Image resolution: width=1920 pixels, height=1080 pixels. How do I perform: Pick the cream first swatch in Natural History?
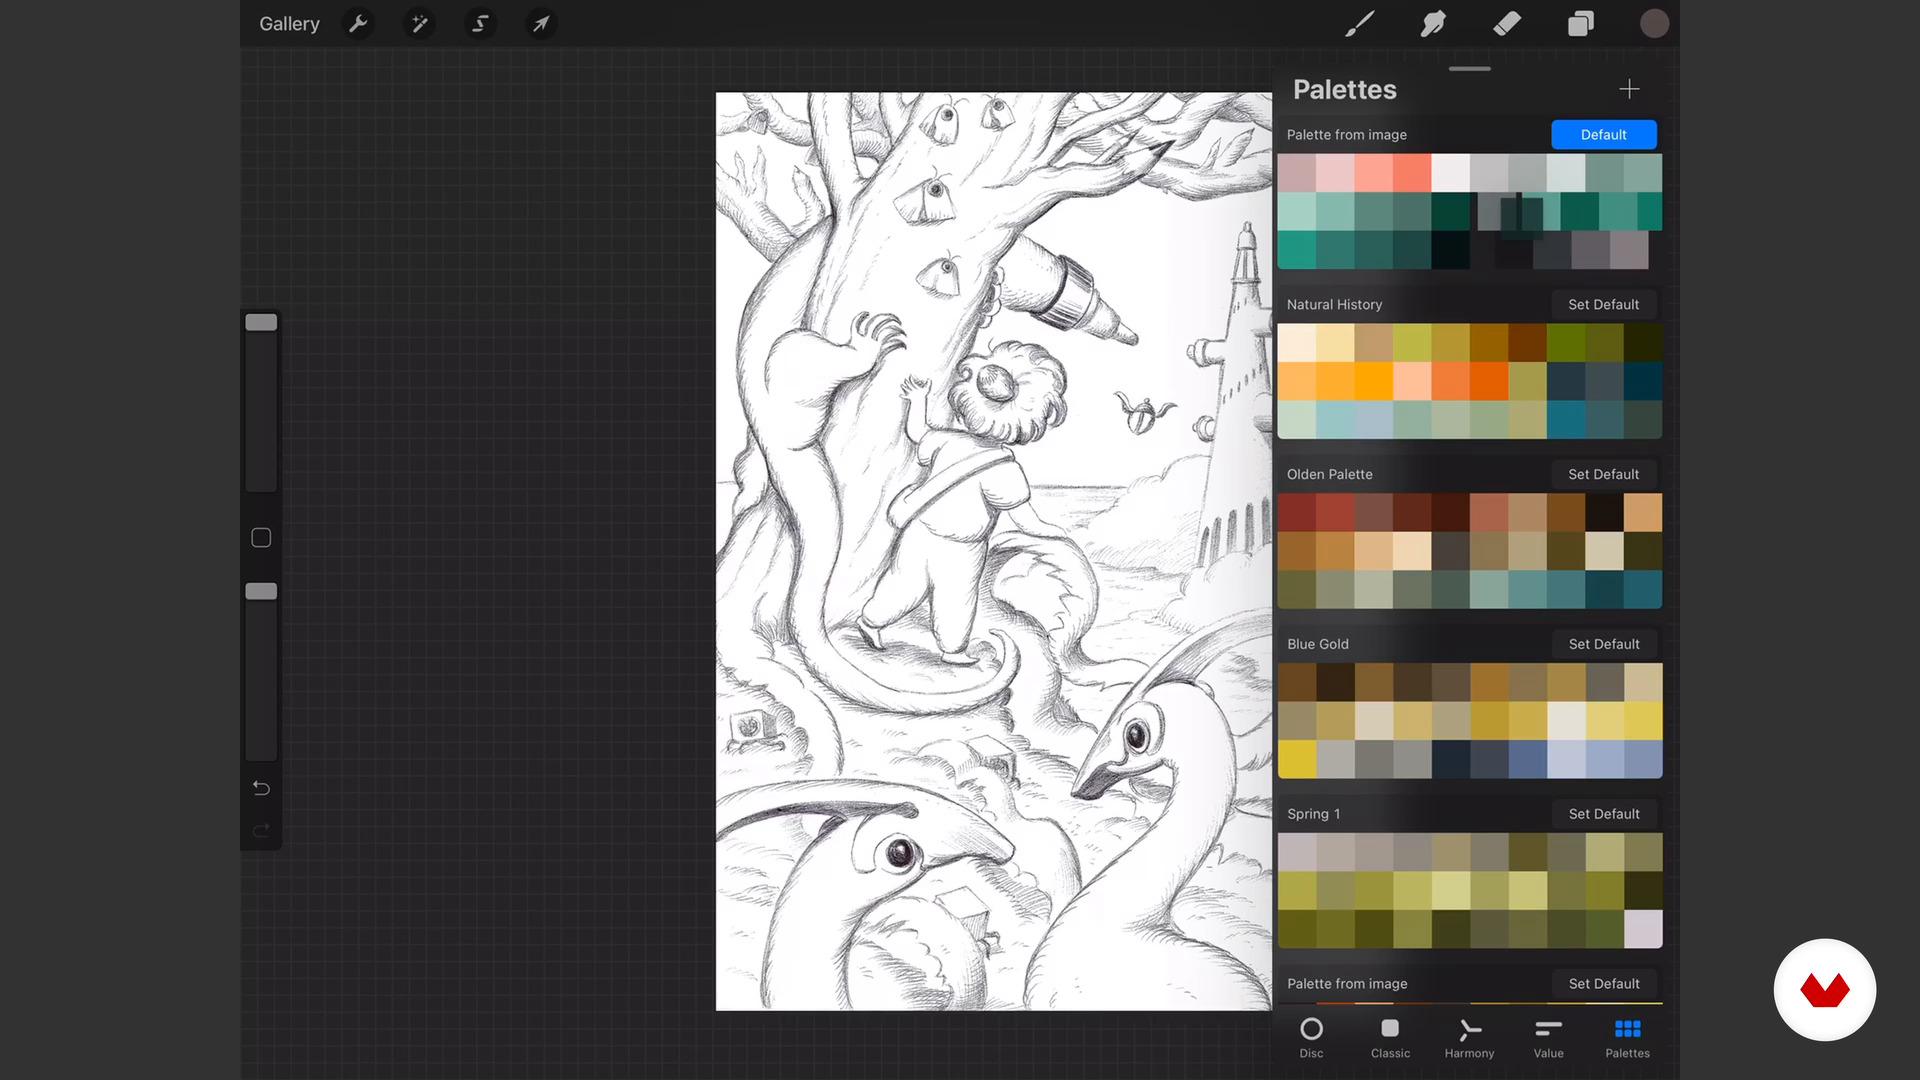[1297, 342]
